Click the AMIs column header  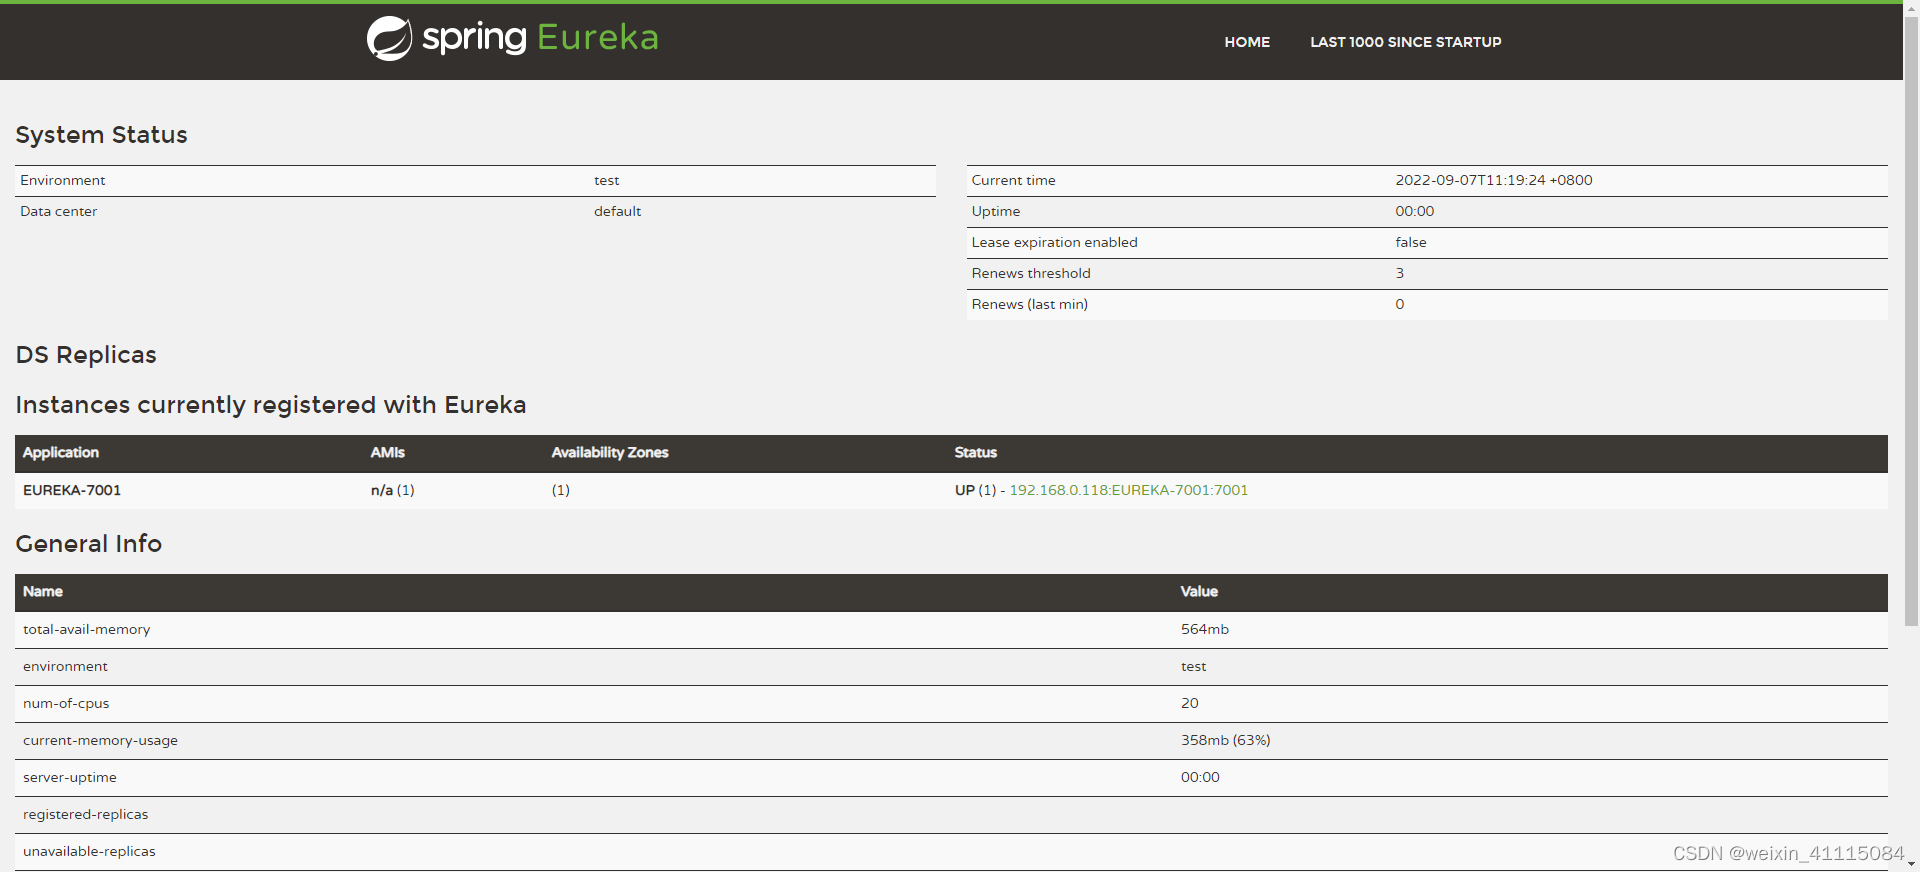coord(387,453)
